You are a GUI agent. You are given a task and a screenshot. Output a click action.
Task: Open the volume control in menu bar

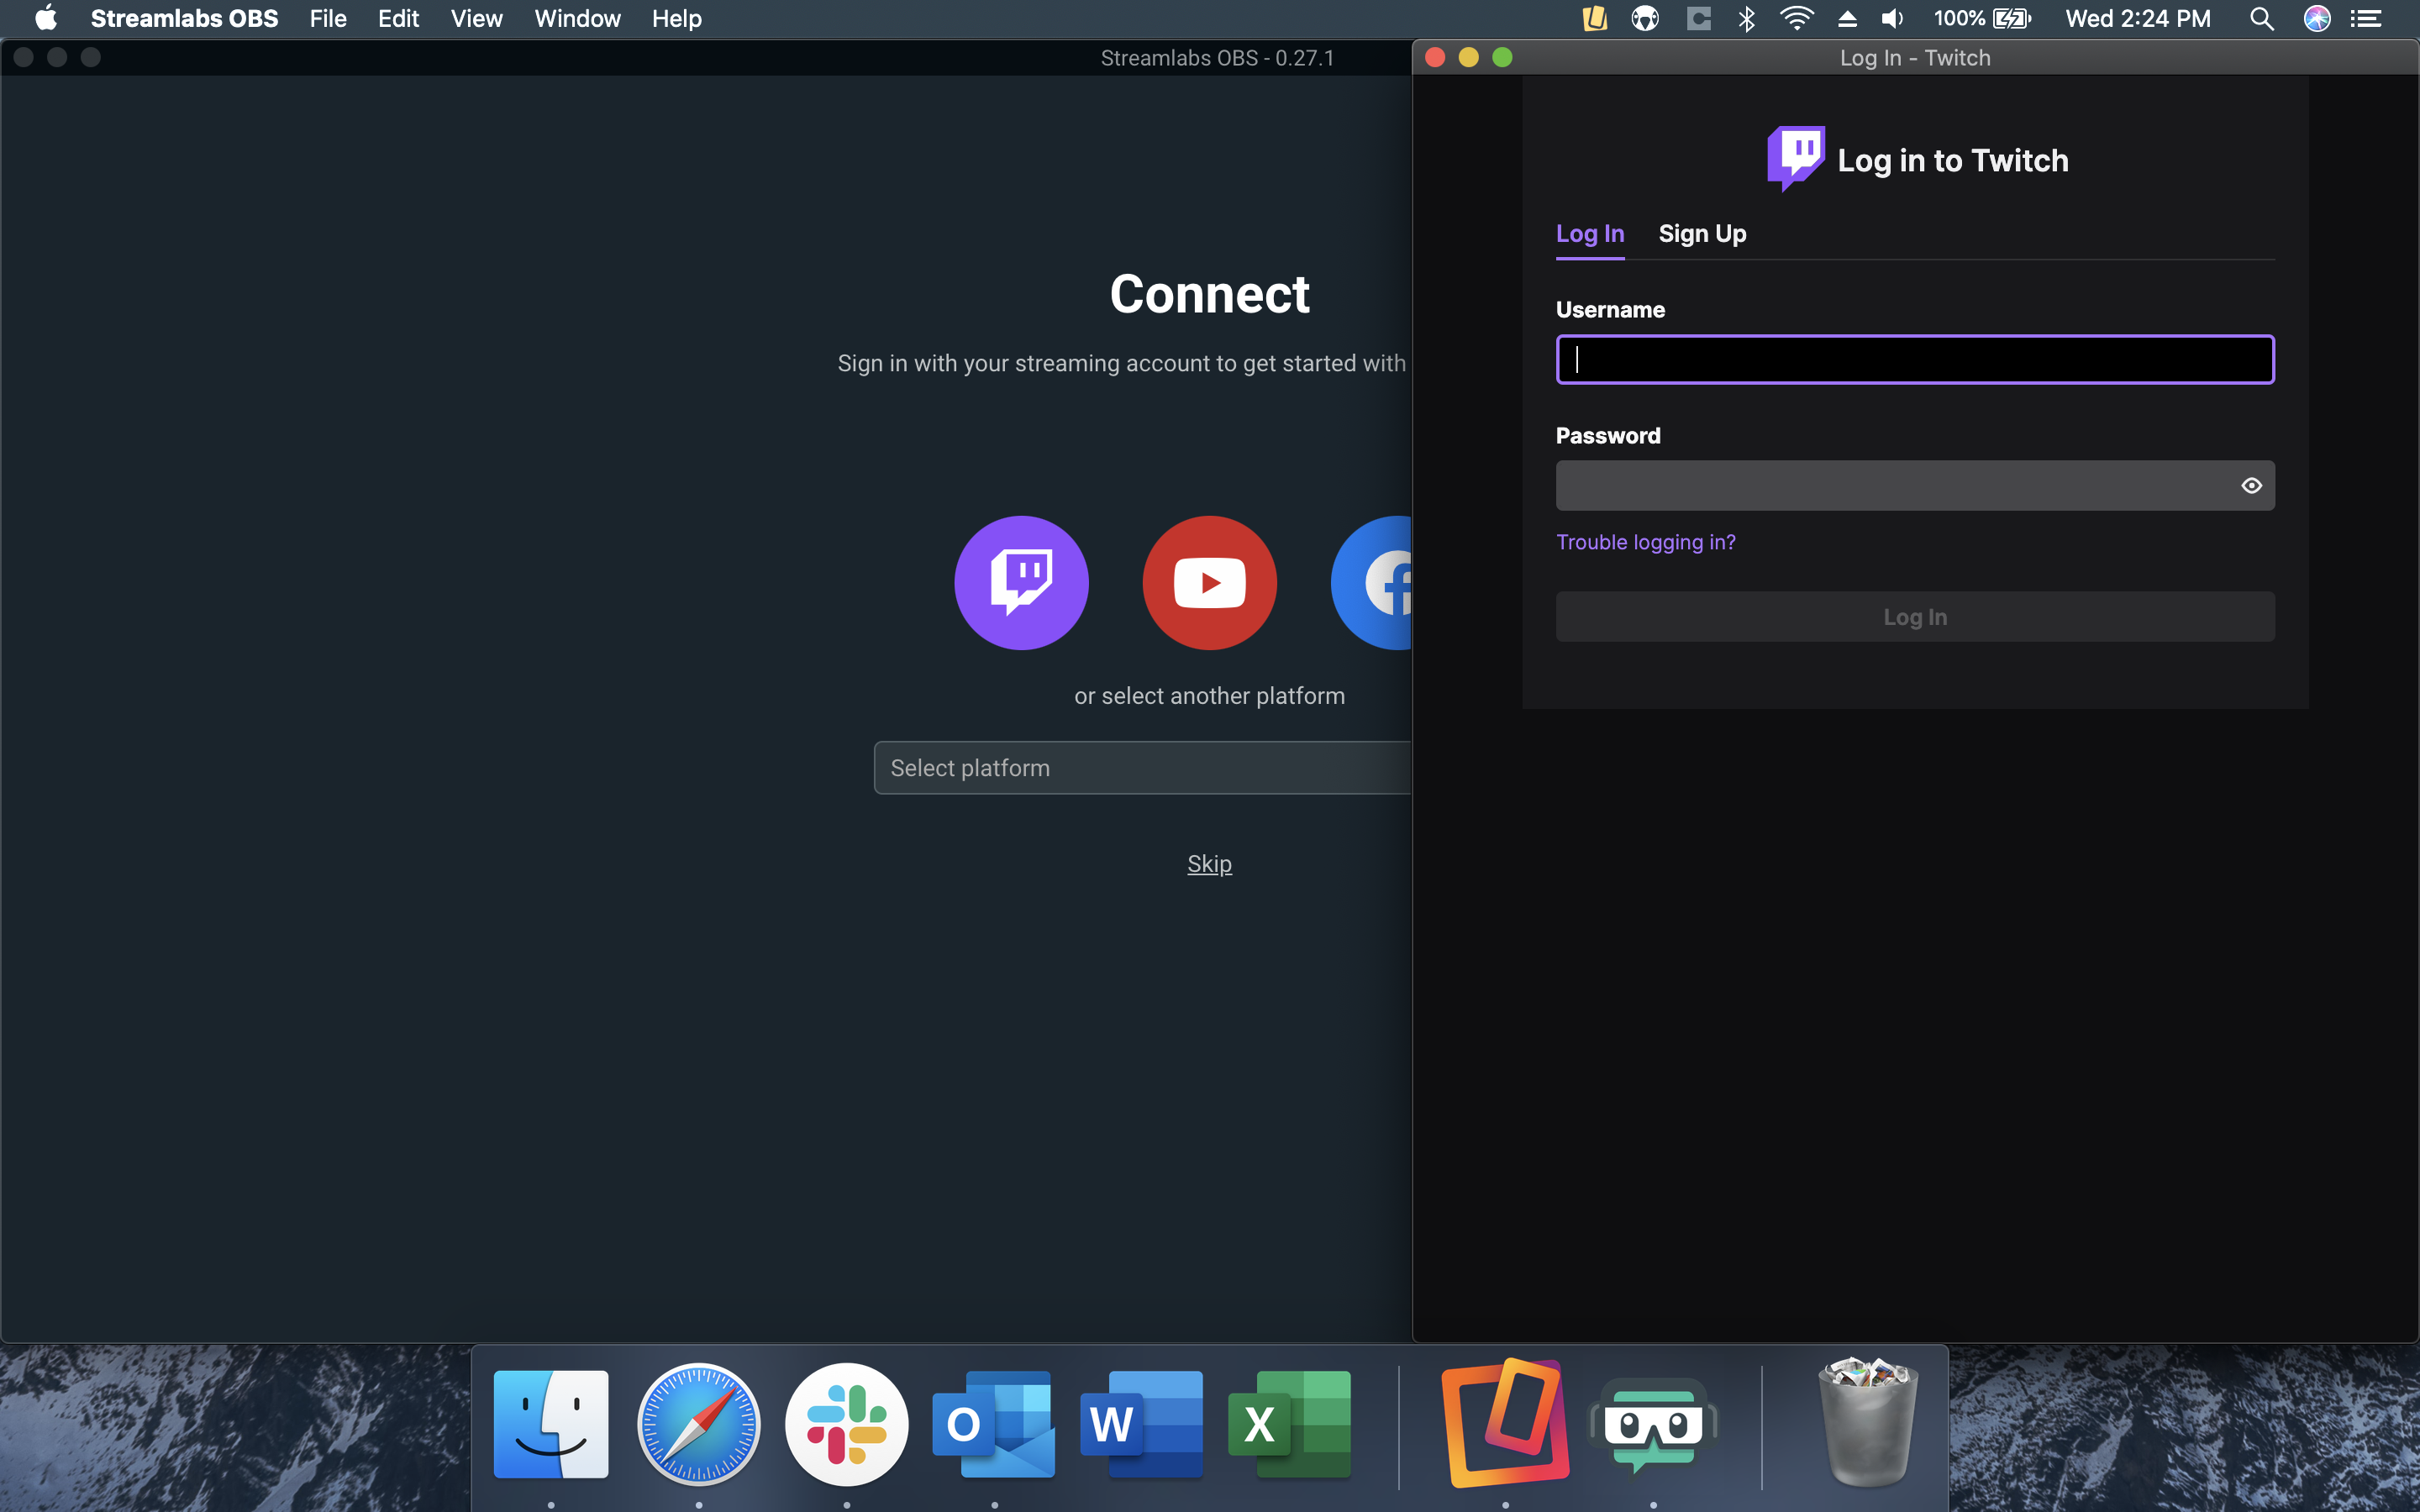1892,19
